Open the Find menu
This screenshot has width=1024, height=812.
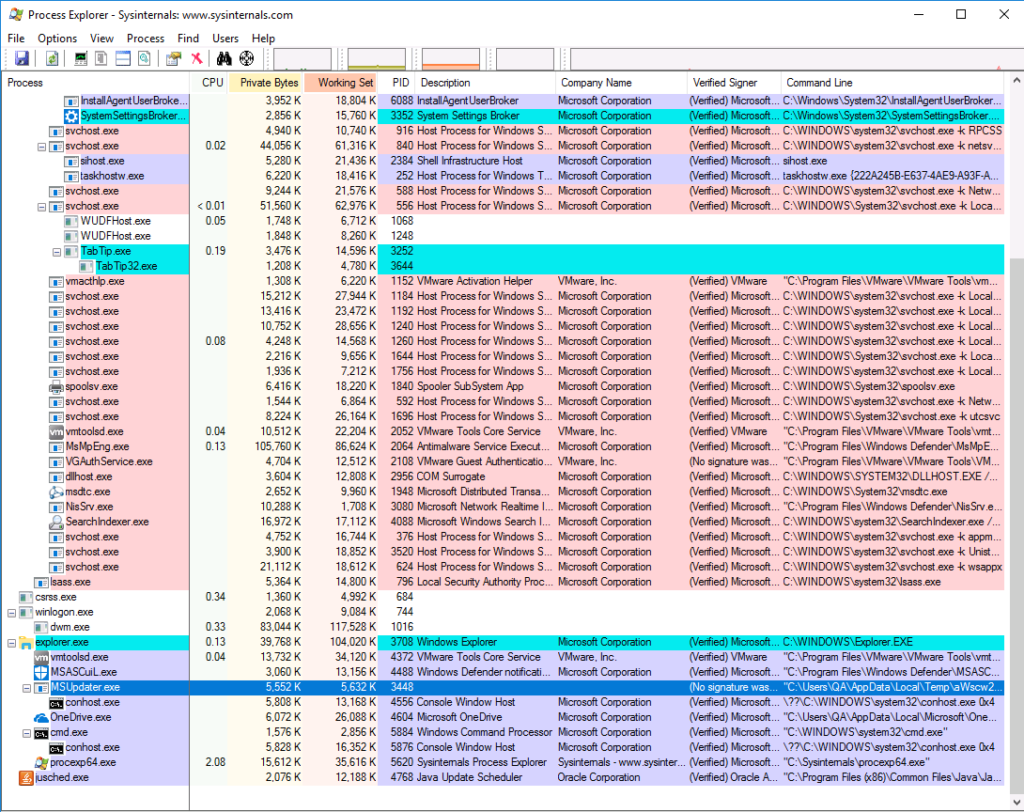point(188,39)
